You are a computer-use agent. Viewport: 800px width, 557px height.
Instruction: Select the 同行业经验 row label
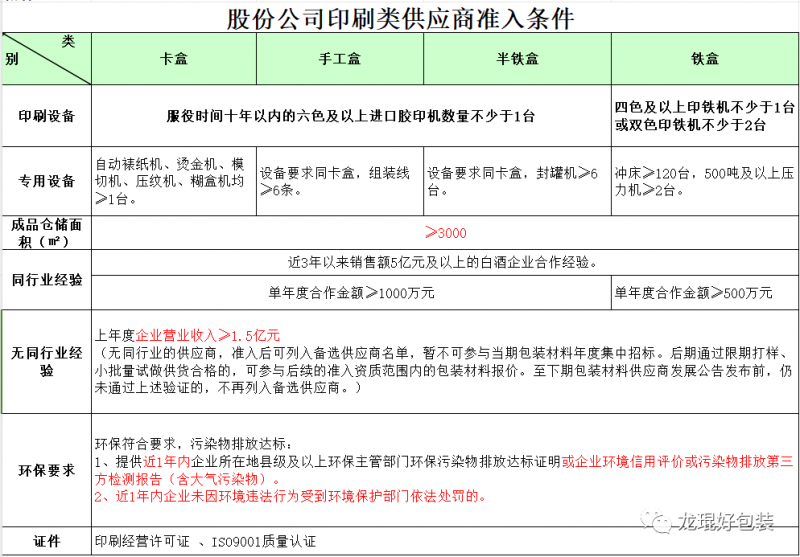click(46, 279)
